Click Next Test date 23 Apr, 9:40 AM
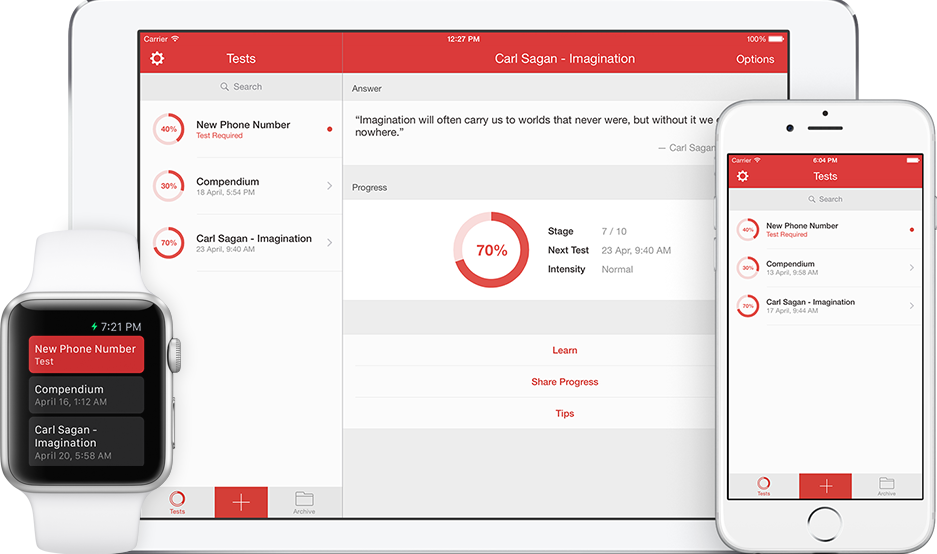This screenshot has width=937, height=554. point(636,250)
